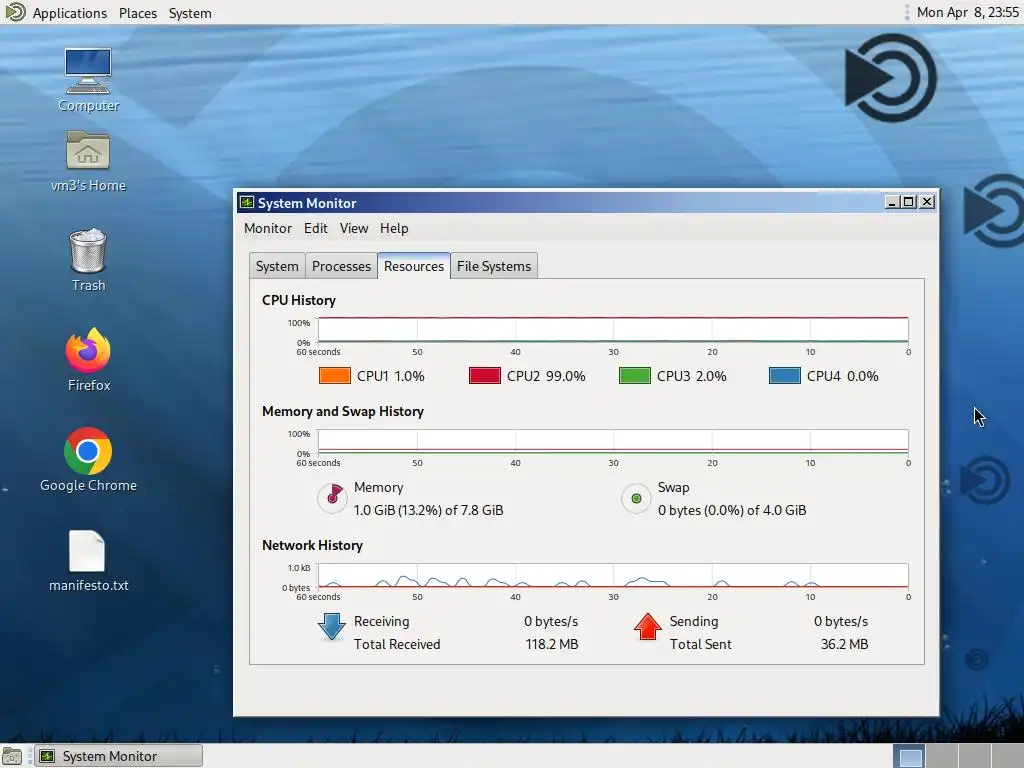The image size is (1024, 768).
Task: Change the CPU3 green color swatch
Action: pyautogui.click(x=635, y=376)
